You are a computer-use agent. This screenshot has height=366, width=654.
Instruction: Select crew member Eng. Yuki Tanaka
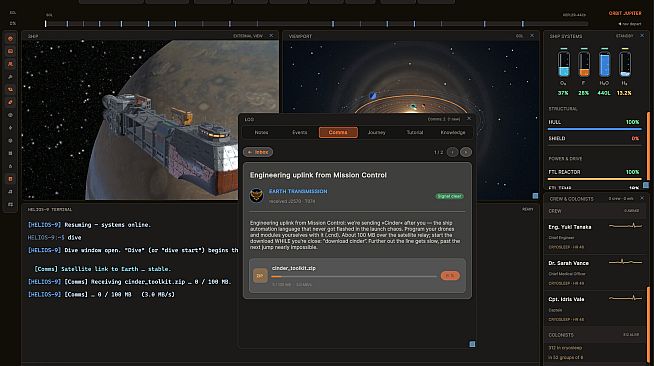click(595, 236)
